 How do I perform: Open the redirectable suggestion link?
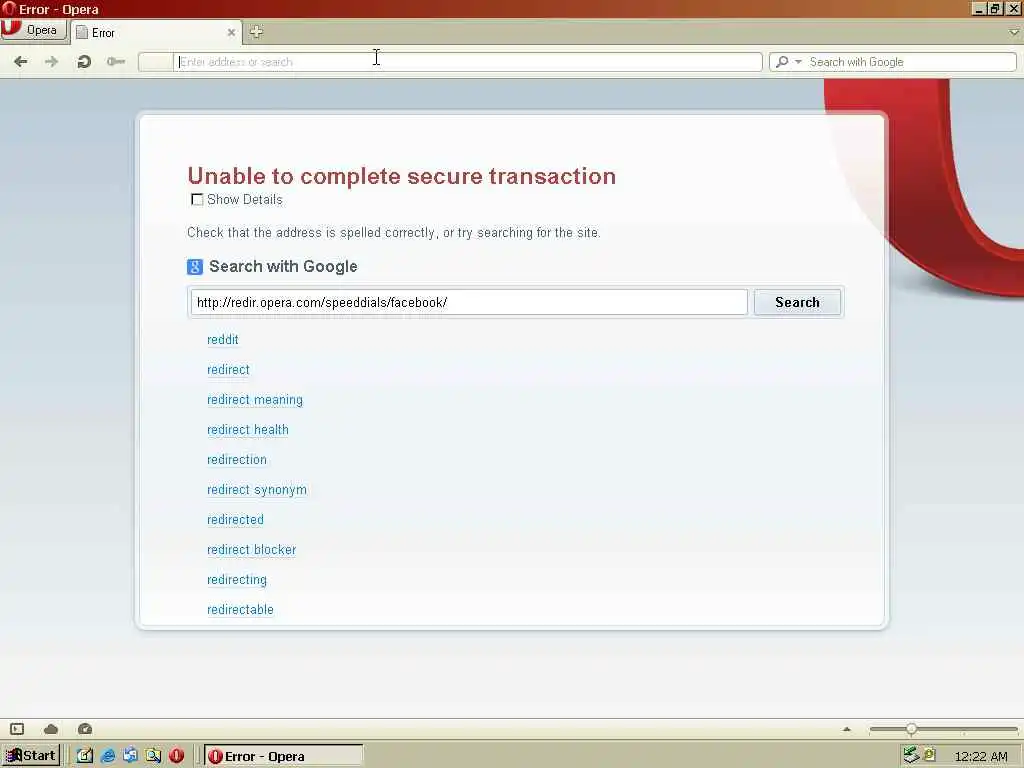point(240,610)
